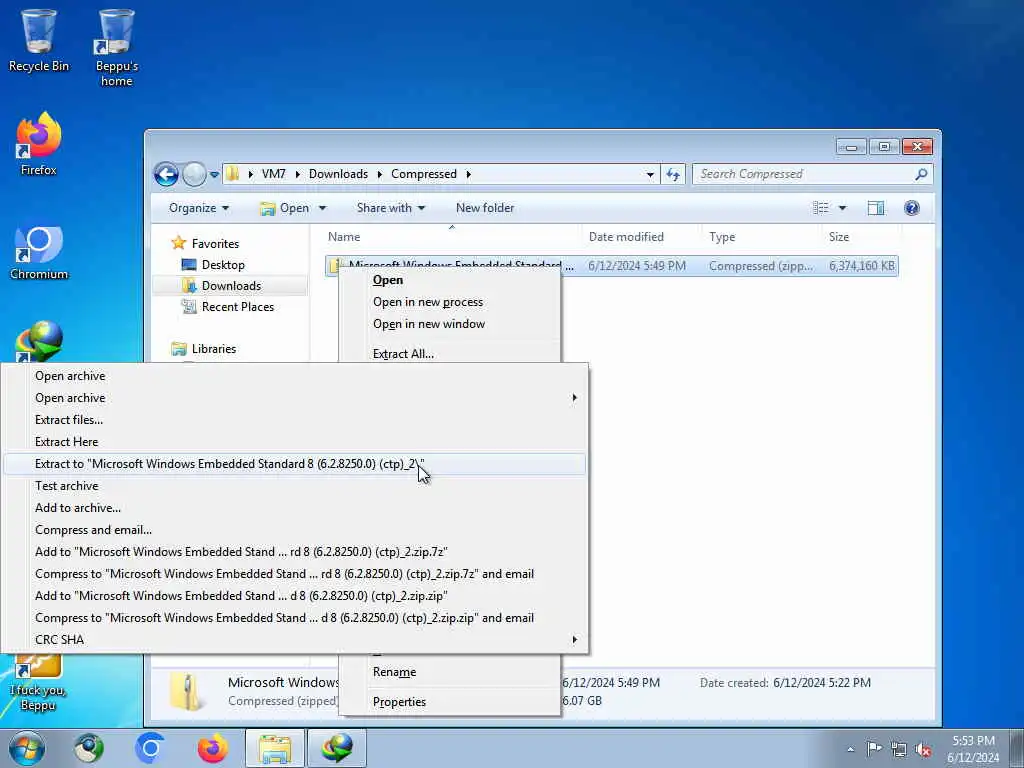Open Chromium from the taskbar
This screenshot has width=1024, height=768.
150,748
